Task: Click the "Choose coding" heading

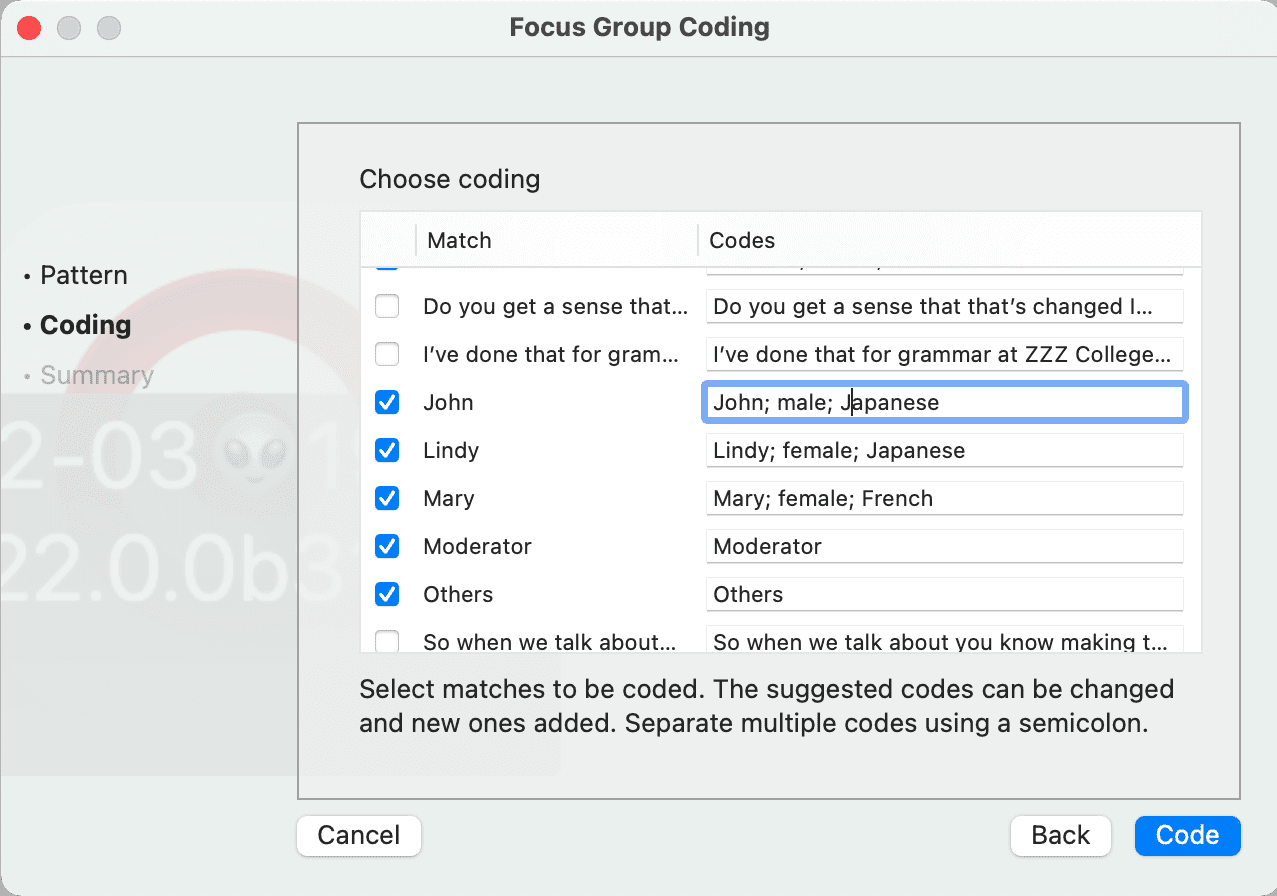Action: 450,179
